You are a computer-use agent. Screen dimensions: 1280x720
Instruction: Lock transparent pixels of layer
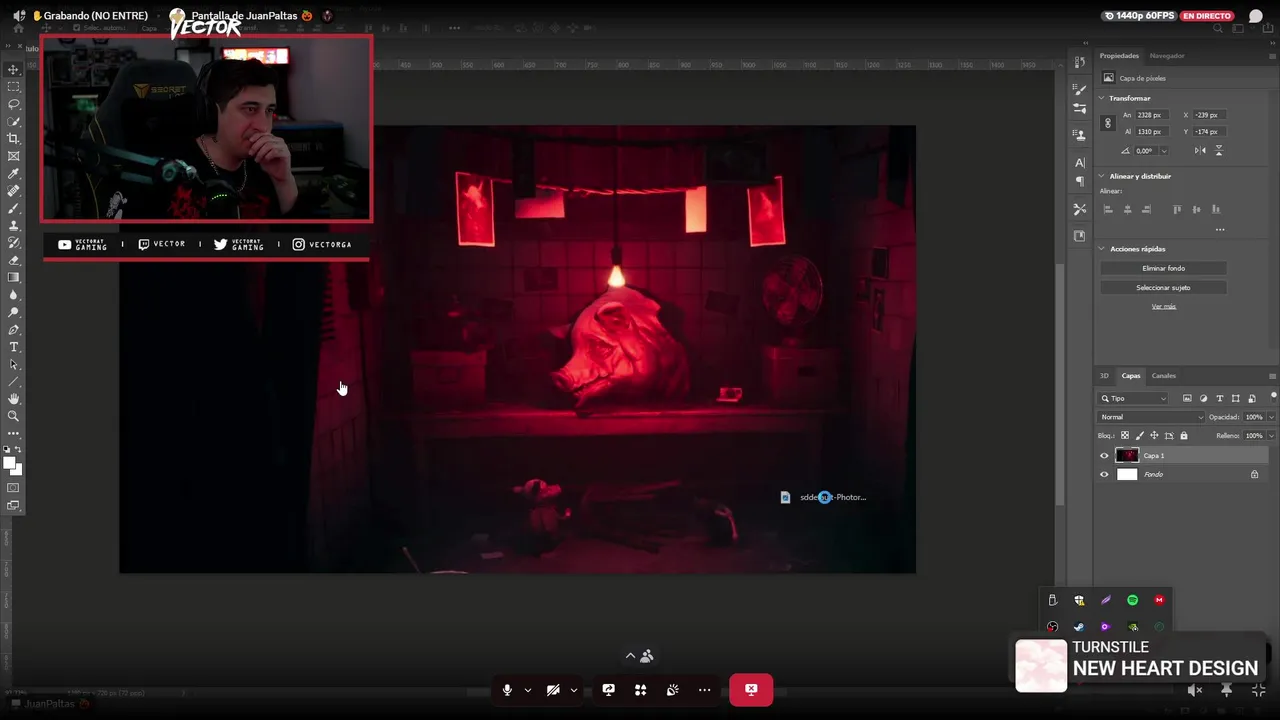[x=1124, y=436]
